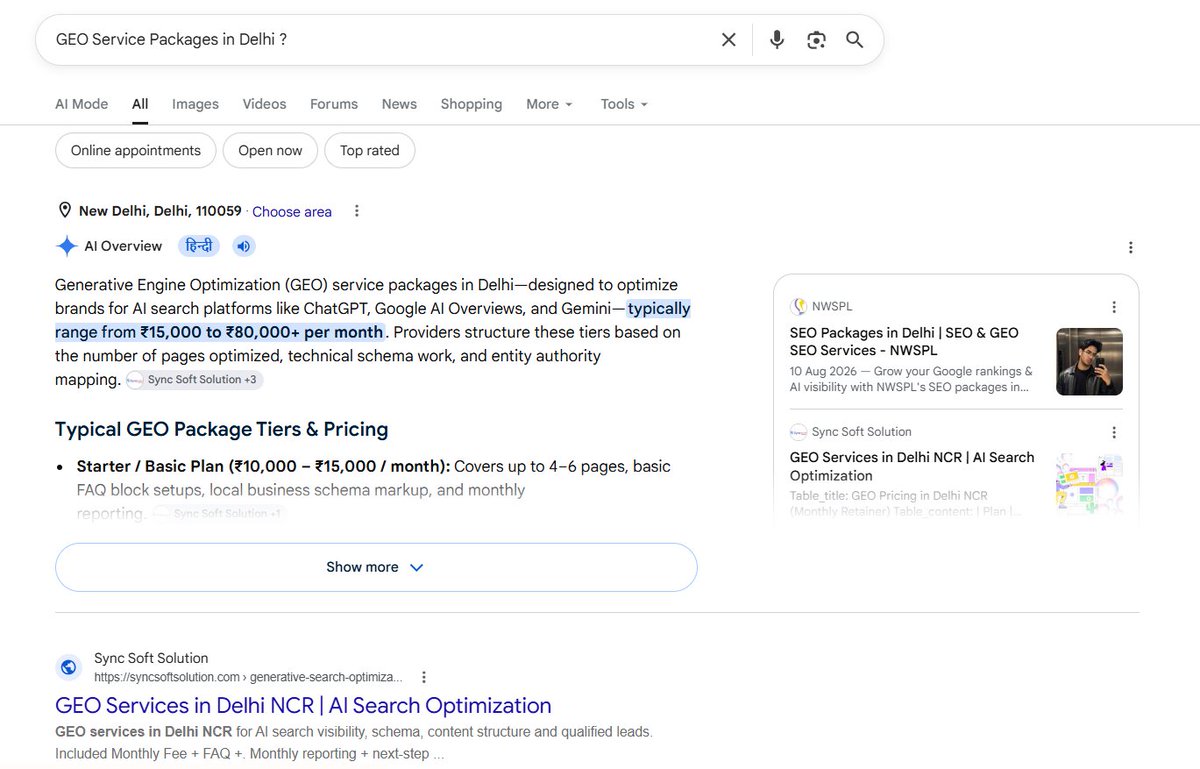Expand the More dropdown menu
The width and height of the screenshot is (1200, 769).
click(x=549, y=104)
